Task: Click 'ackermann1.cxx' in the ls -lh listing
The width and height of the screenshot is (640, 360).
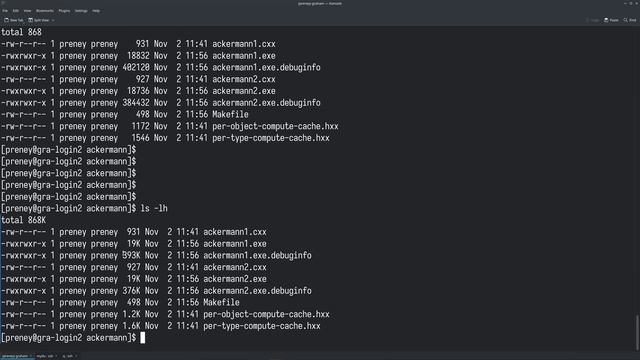Action: pos(235,232)
